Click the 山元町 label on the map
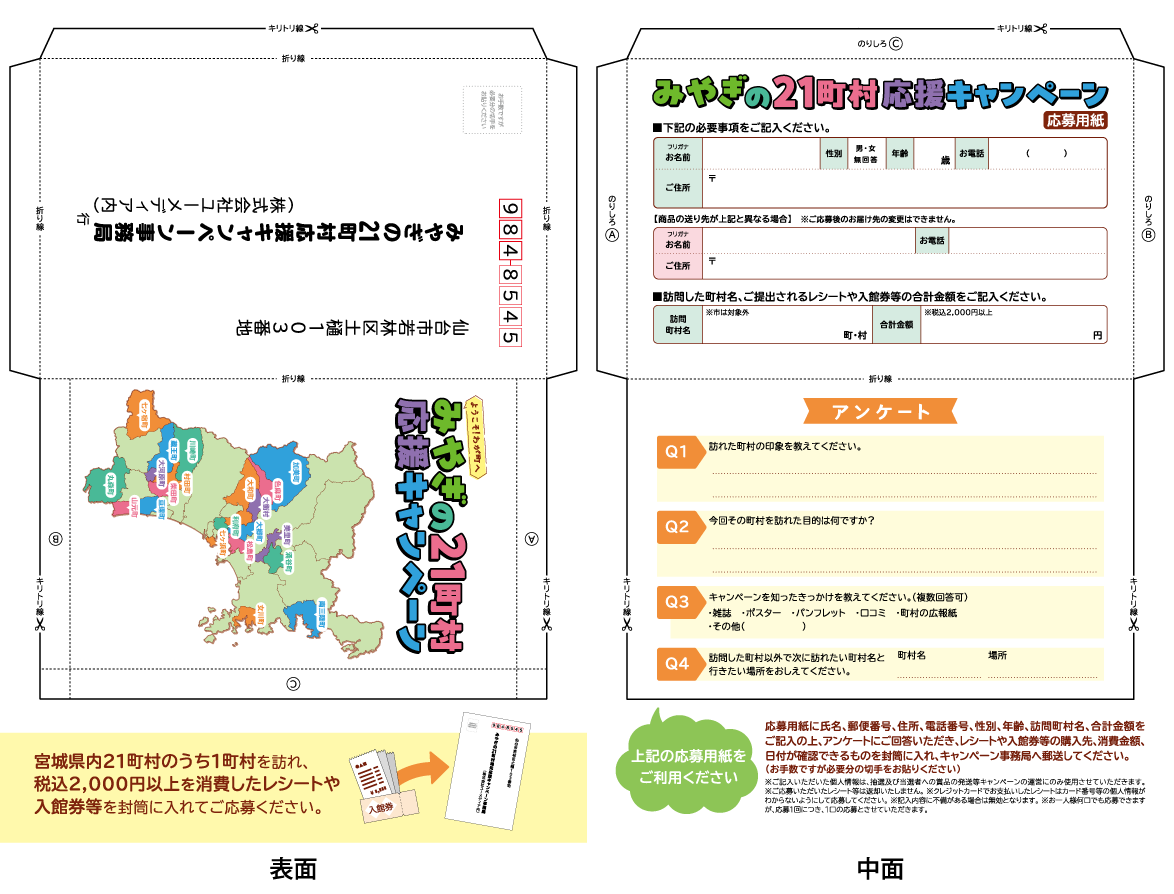The width and height of the screenshot is (1174, 894). [134, 507]
